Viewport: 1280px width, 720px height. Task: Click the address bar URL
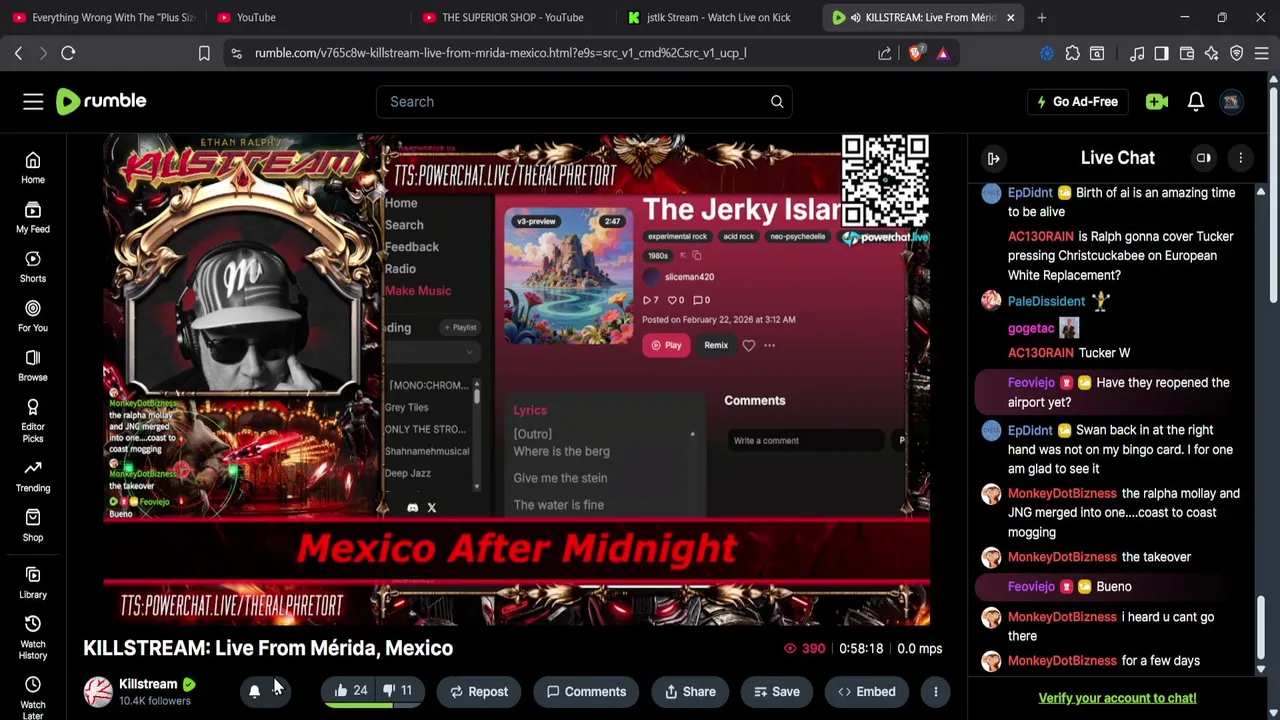coord(500,53)
